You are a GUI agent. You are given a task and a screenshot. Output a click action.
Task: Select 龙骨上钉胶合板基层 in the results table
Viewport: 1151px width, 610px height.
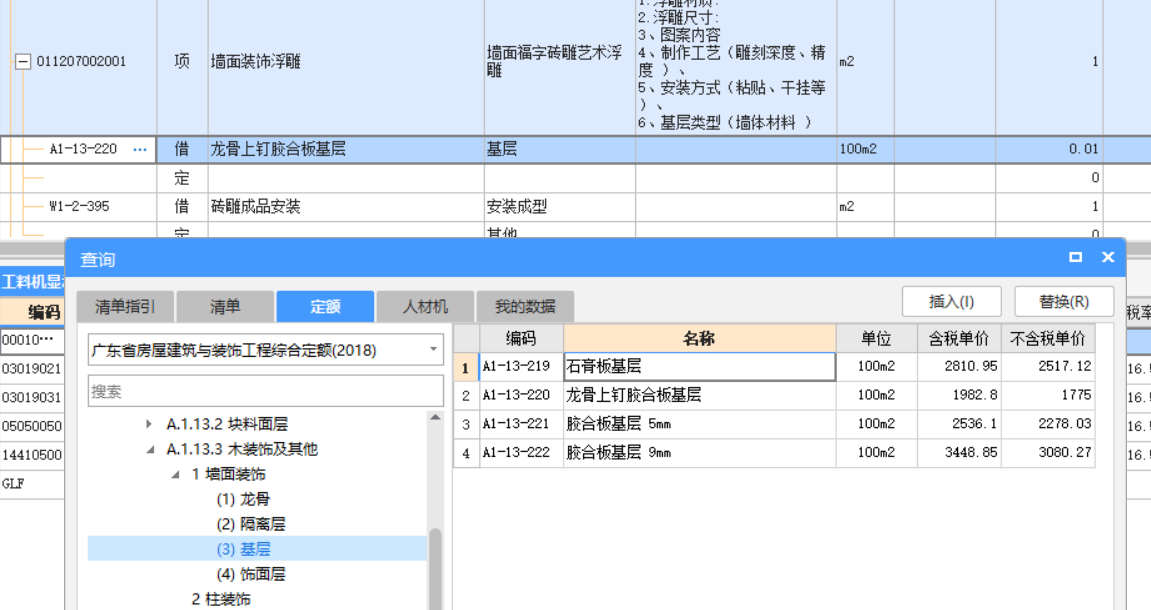pos(700,395)
